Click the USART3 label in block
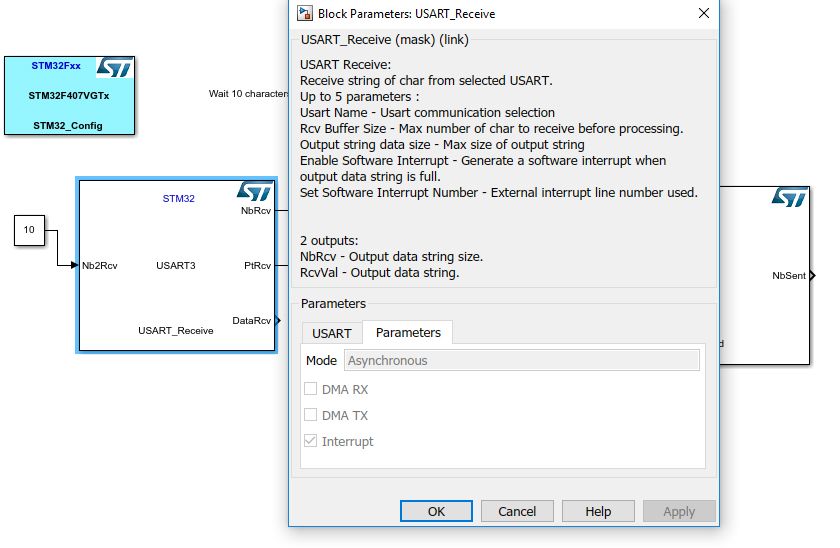Image resolution: width=840 pixels, height=548 pixels. click(176, 265)
